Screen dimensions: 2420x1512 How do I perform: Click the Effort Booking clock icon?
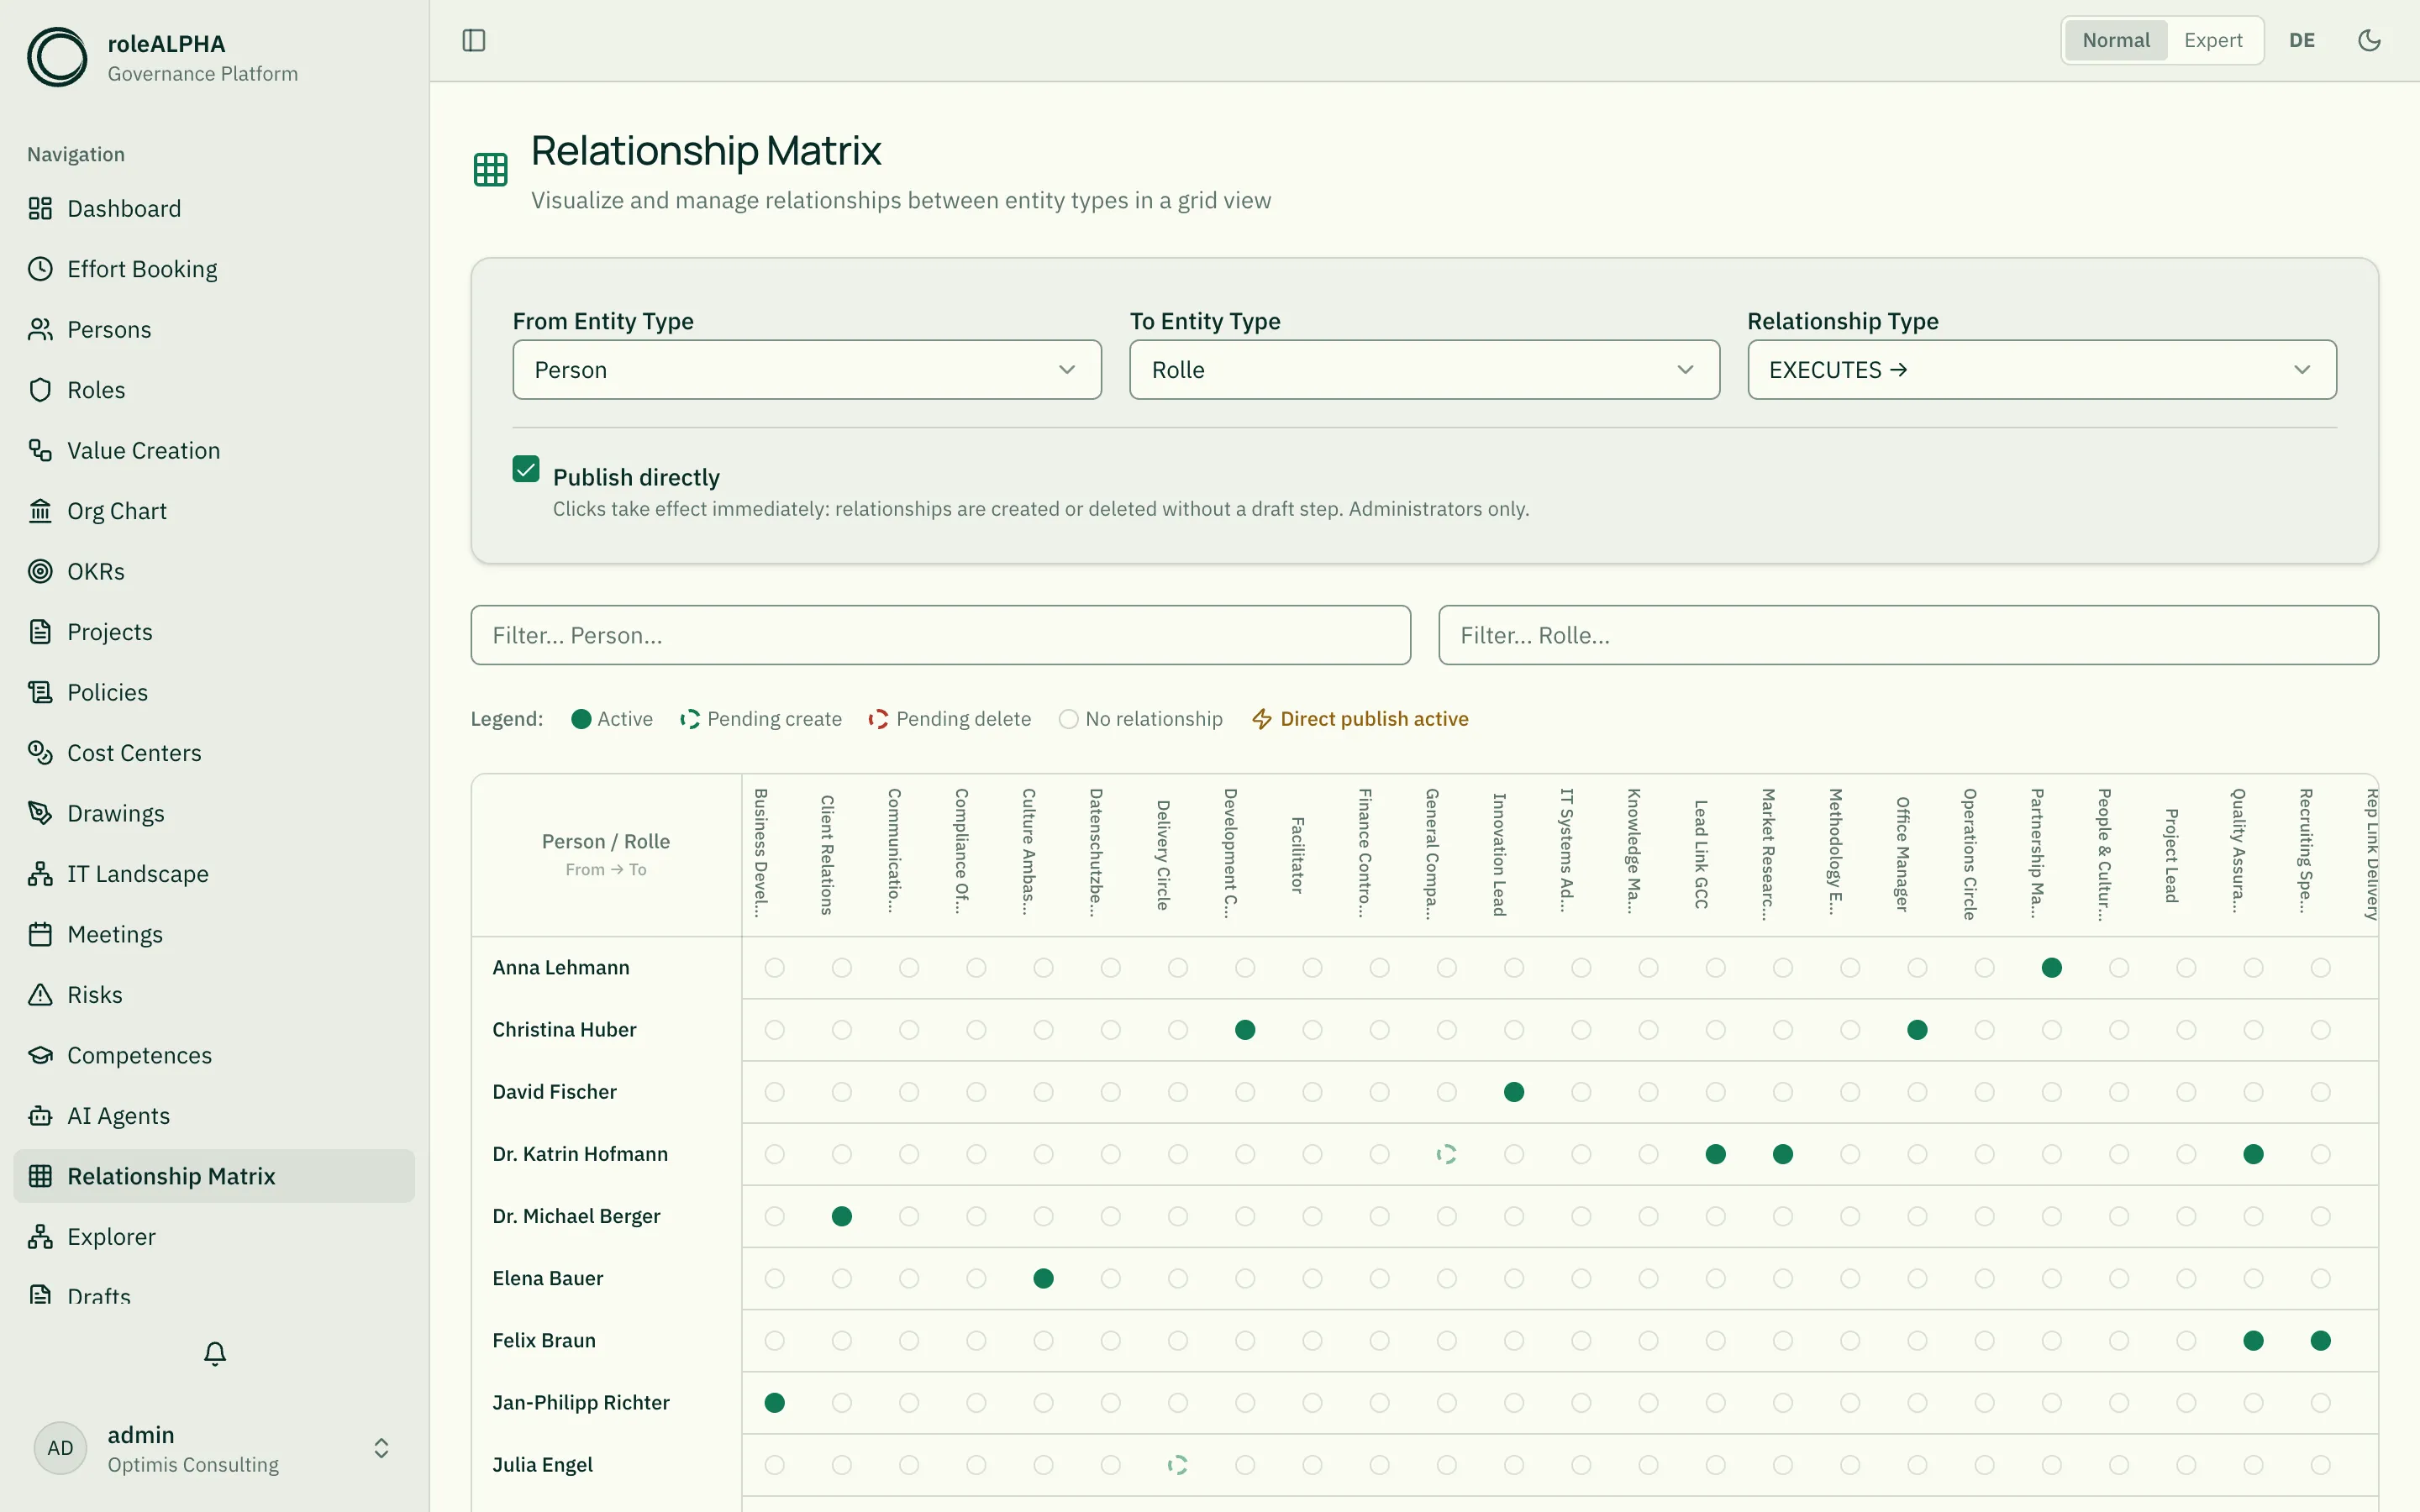40,269
